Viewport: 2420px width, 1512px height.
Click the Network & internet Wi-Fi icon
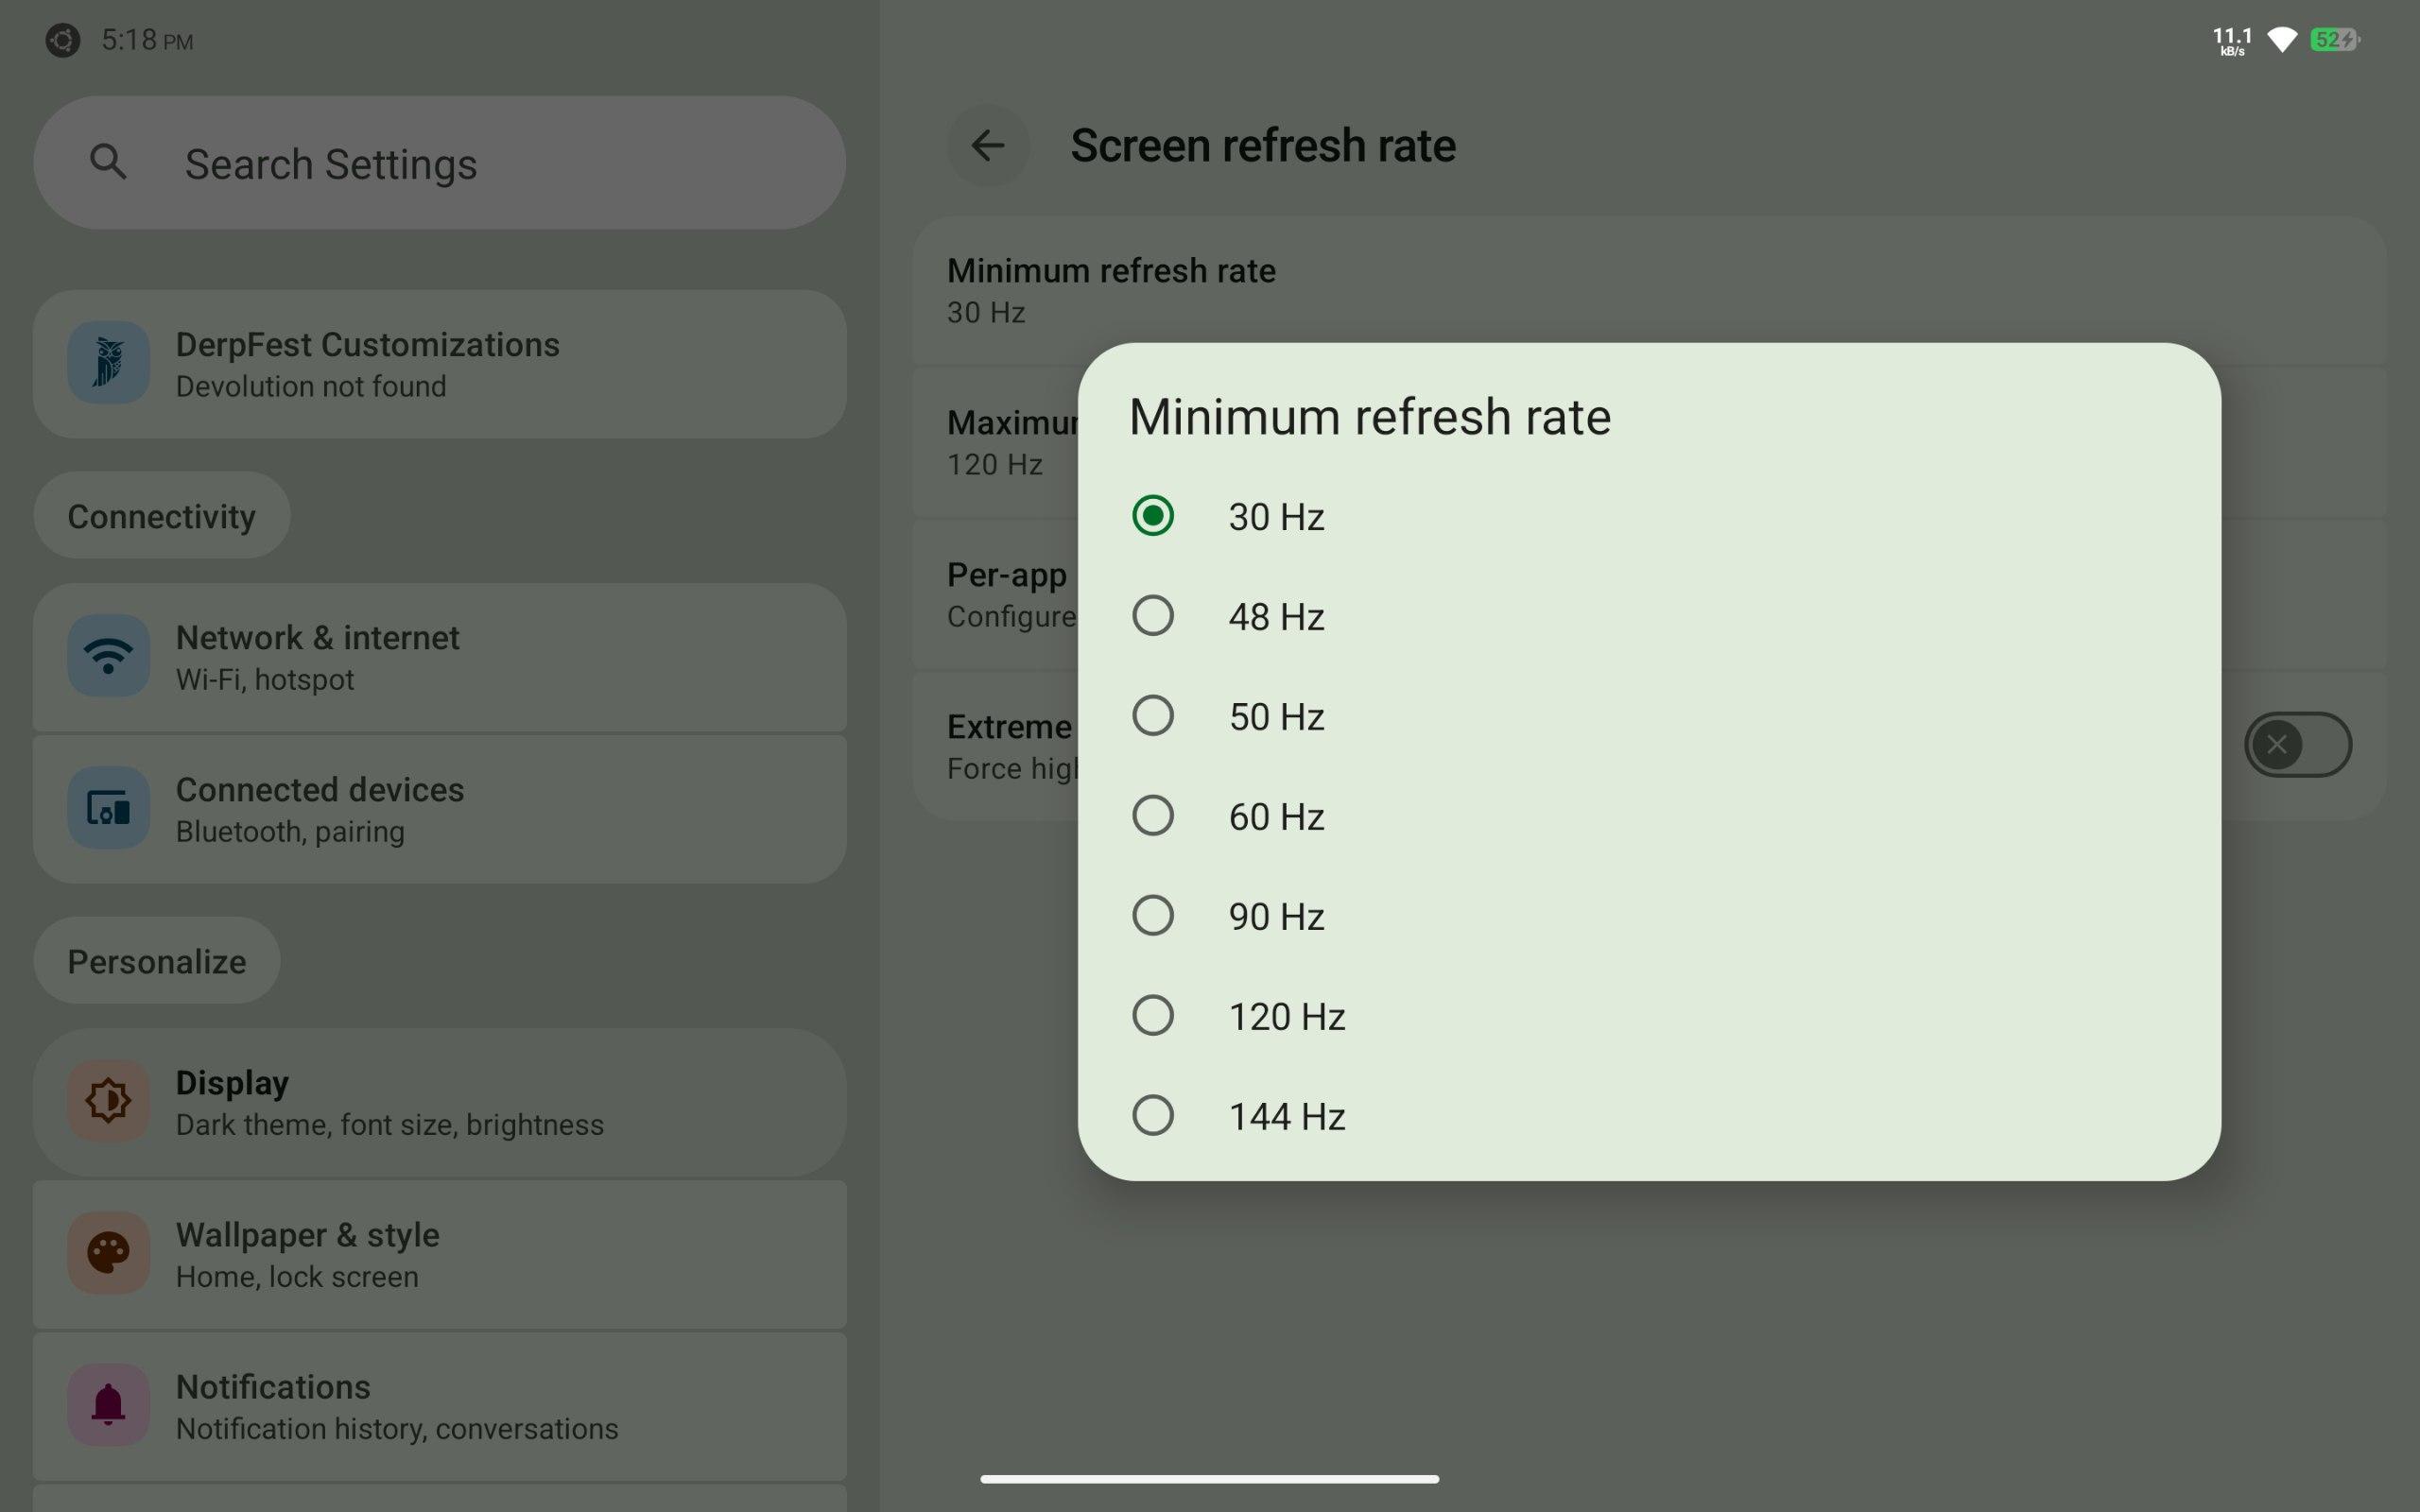pos(108,656)
